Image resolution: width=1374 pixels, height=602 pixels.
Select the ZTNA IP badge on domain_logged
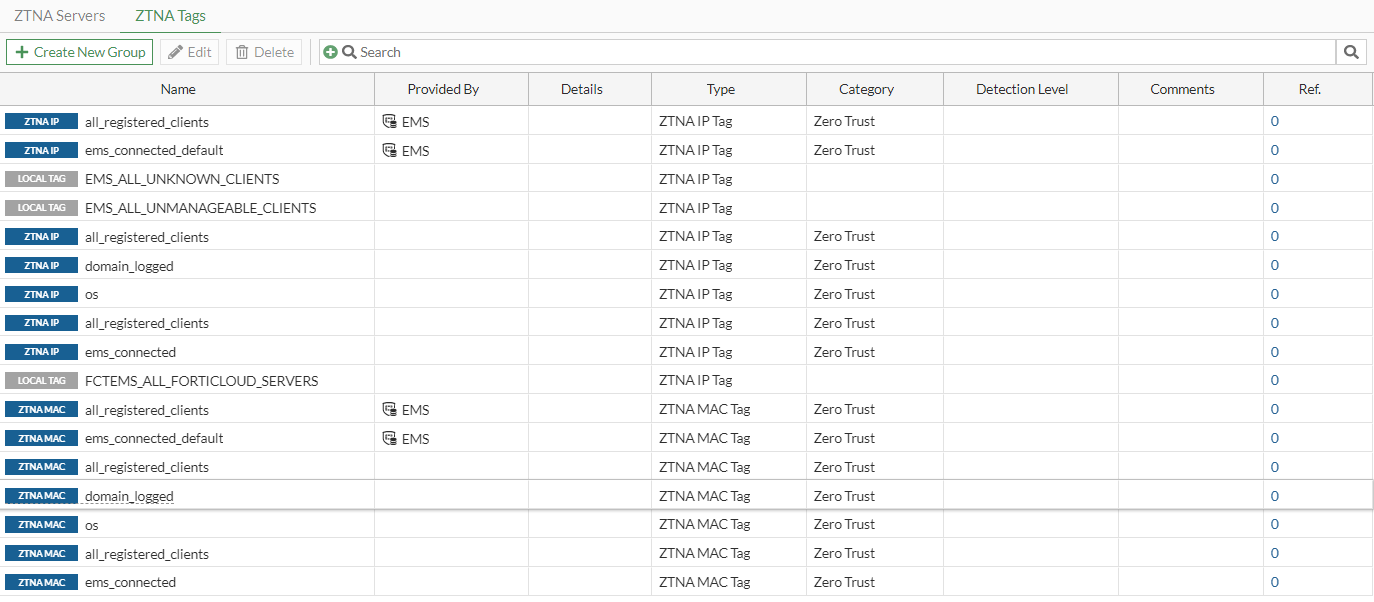click(x=41, y=265)
